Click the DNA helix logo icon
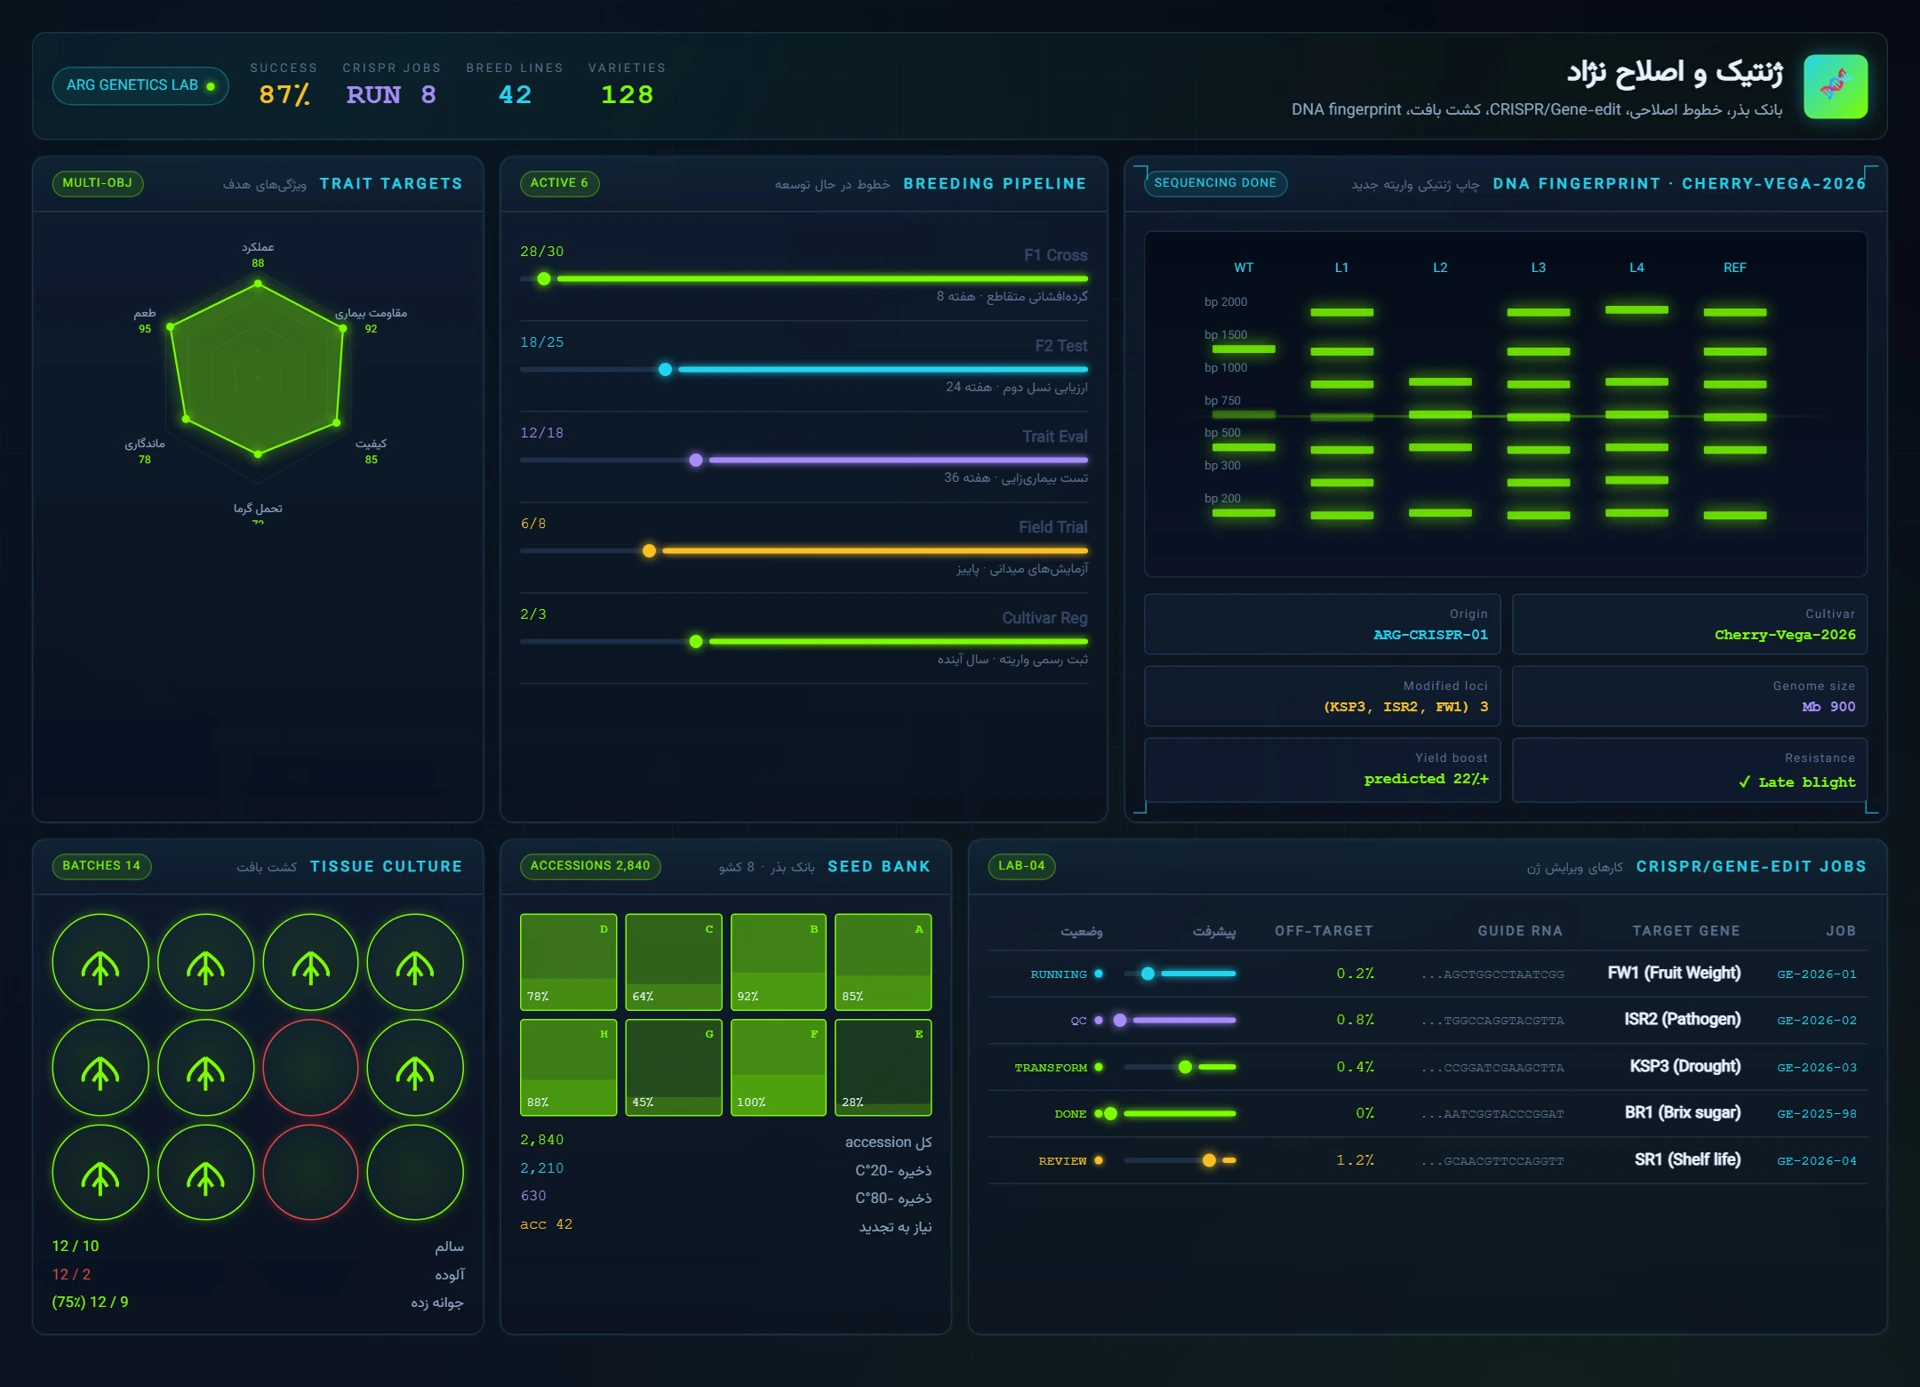 pyautogui.click(x=1835, y=86)
